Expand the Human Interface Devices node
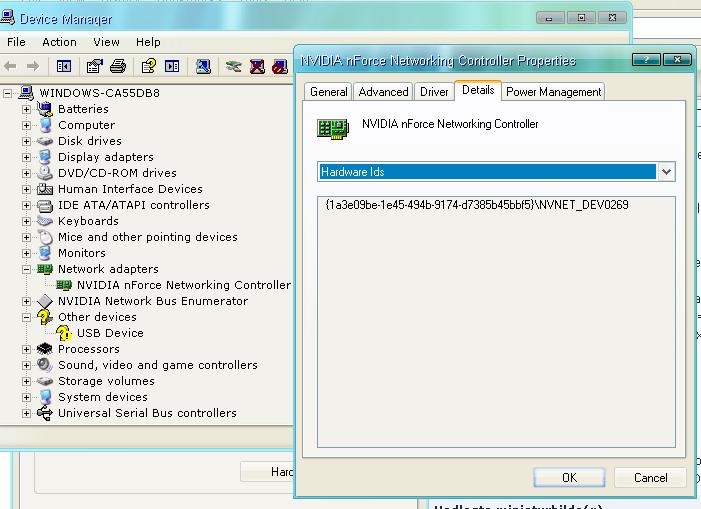Viewport: 701px width, 509px height. coord(26,189)
